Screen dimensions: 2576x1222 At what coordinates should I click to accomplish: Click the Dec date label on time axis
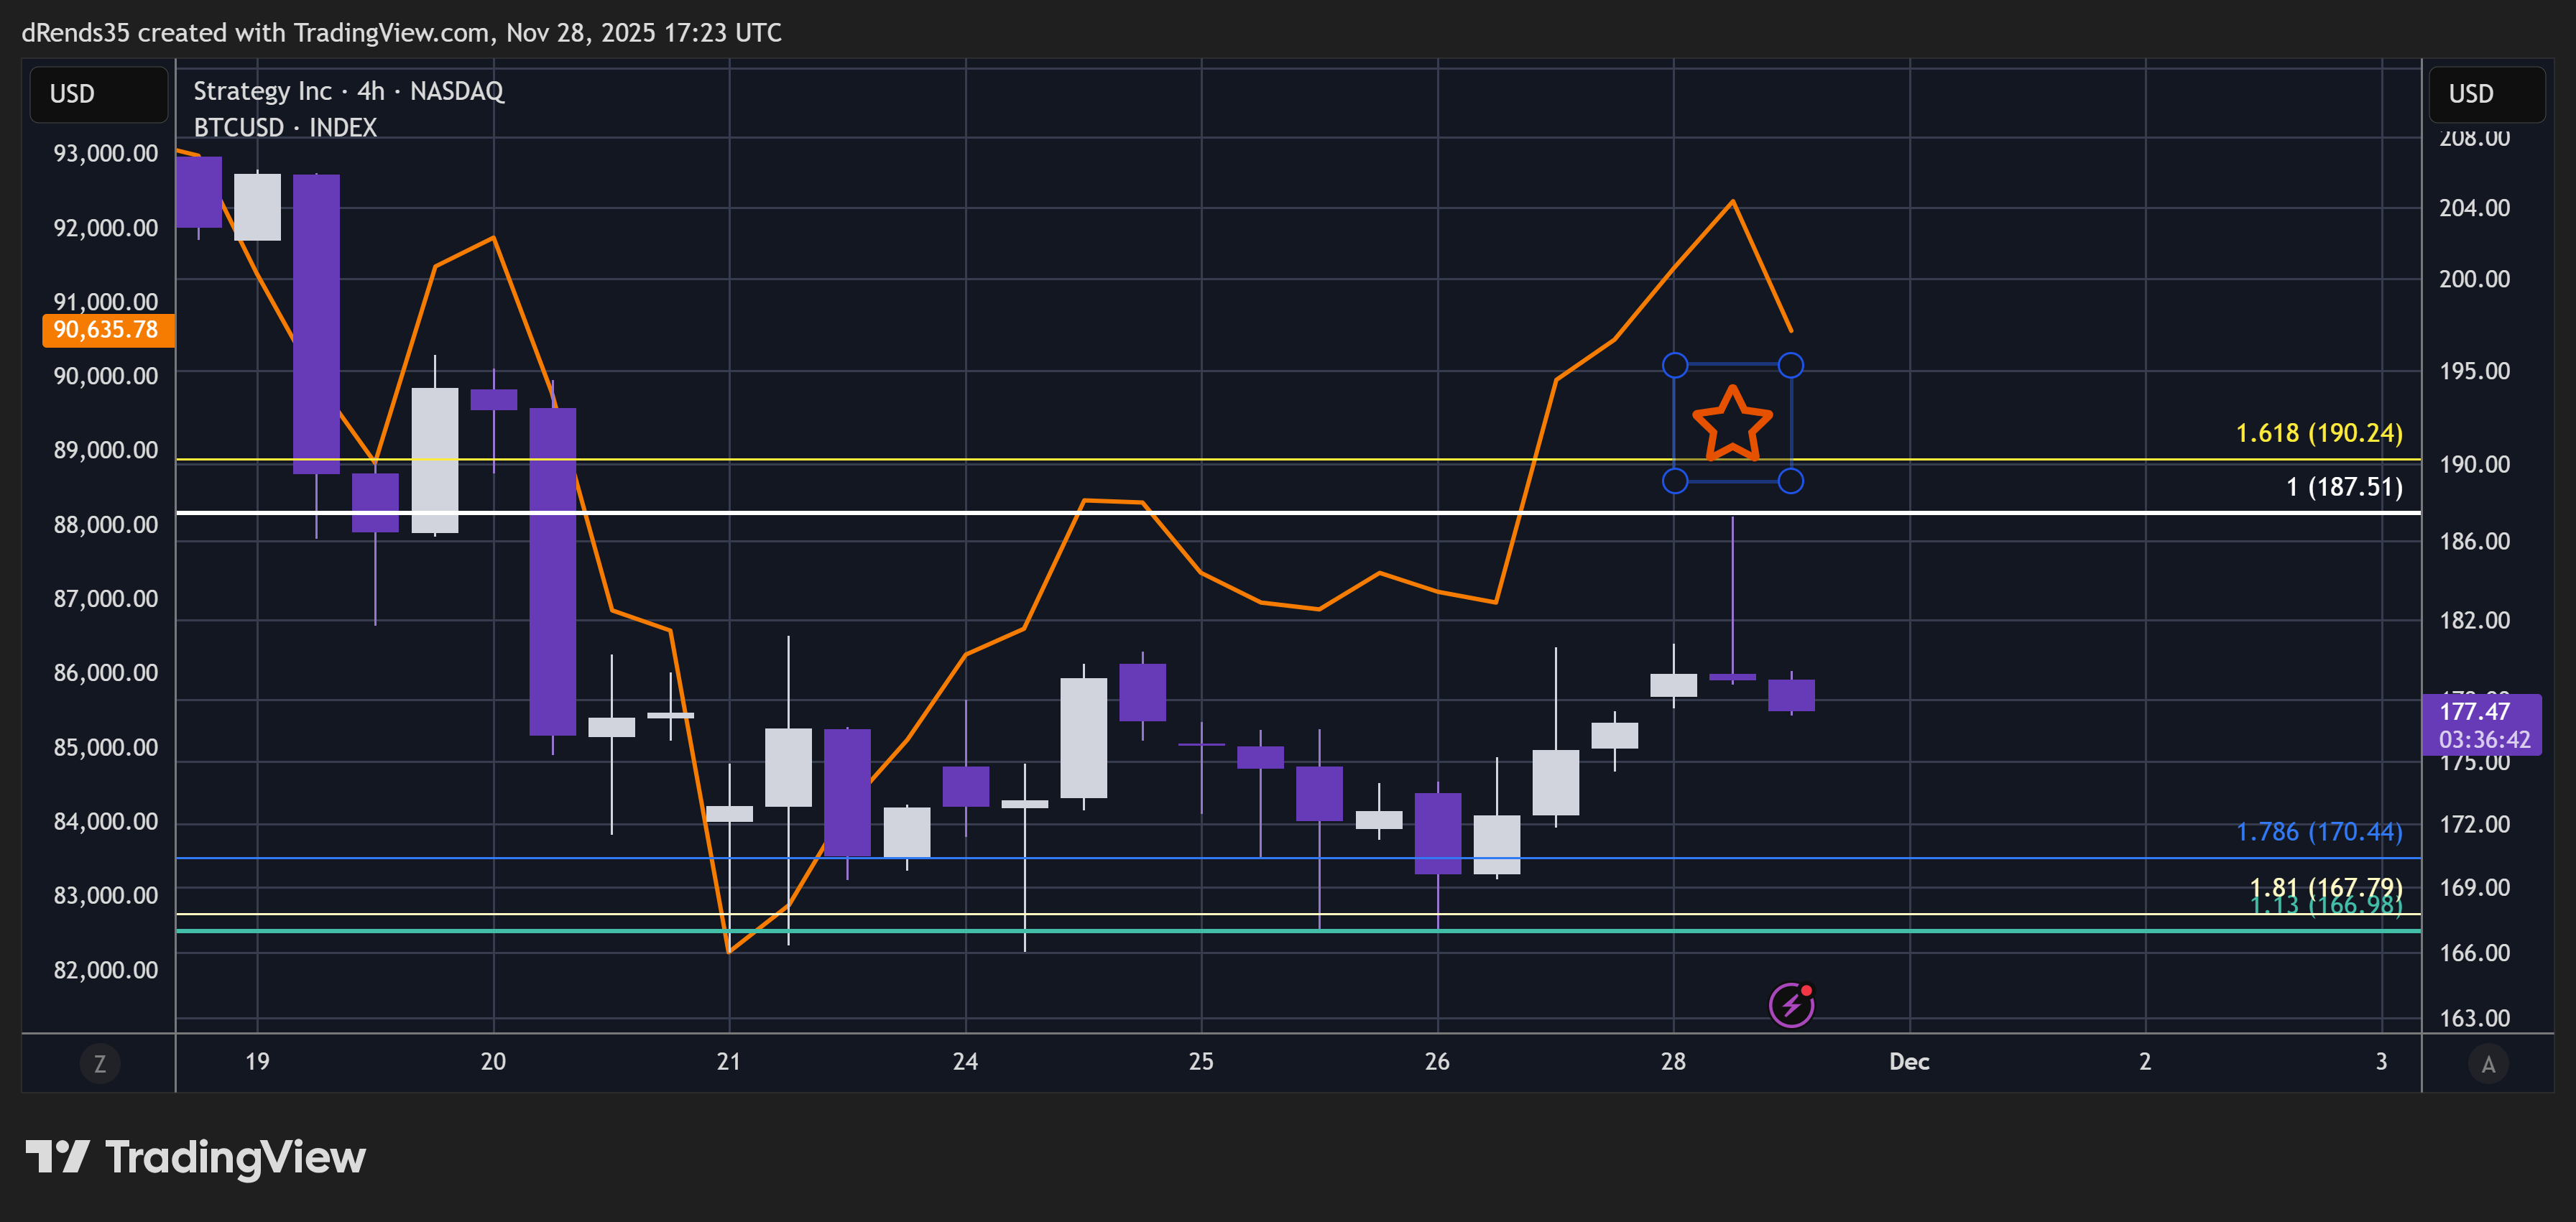[x=1909, y=1062]
